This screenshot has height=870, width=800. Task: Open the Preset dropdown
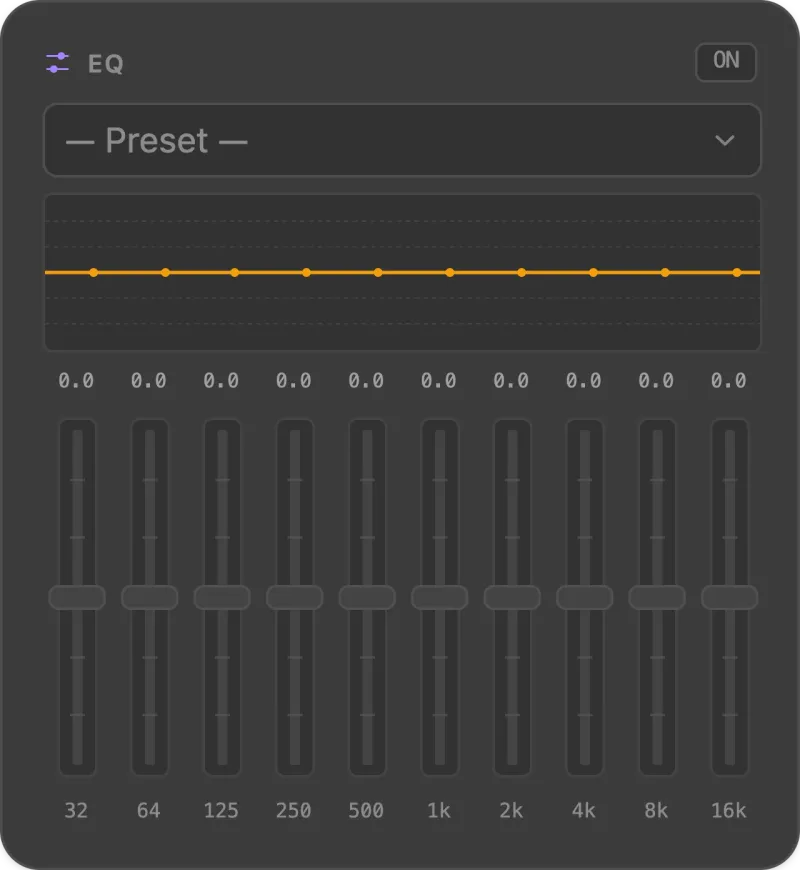(402, 140)
